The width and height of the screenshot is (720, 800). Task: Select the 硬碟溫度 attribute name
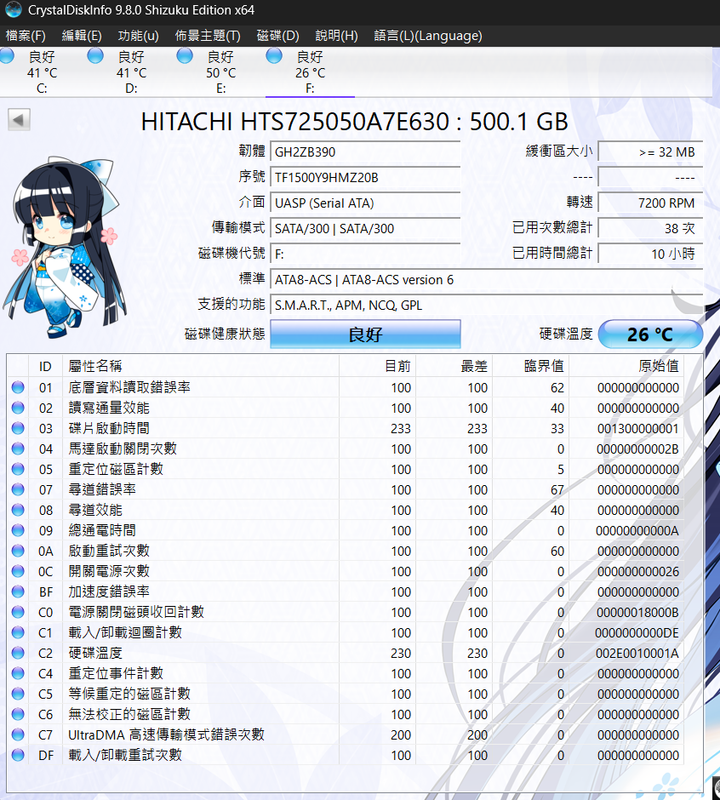[95, 653]
